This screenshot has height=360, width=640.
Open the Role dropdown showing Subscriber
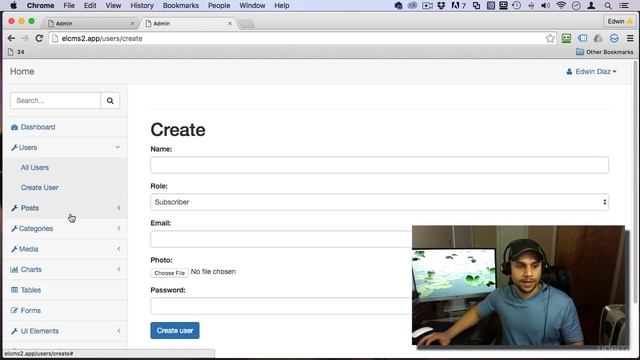(379, 202)
